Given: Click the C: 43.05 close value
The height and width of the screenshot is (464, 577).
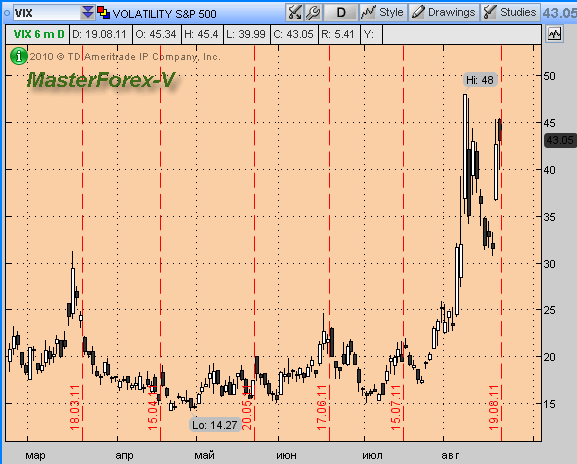Looking at the screenshot, I should tap(294, 35).
